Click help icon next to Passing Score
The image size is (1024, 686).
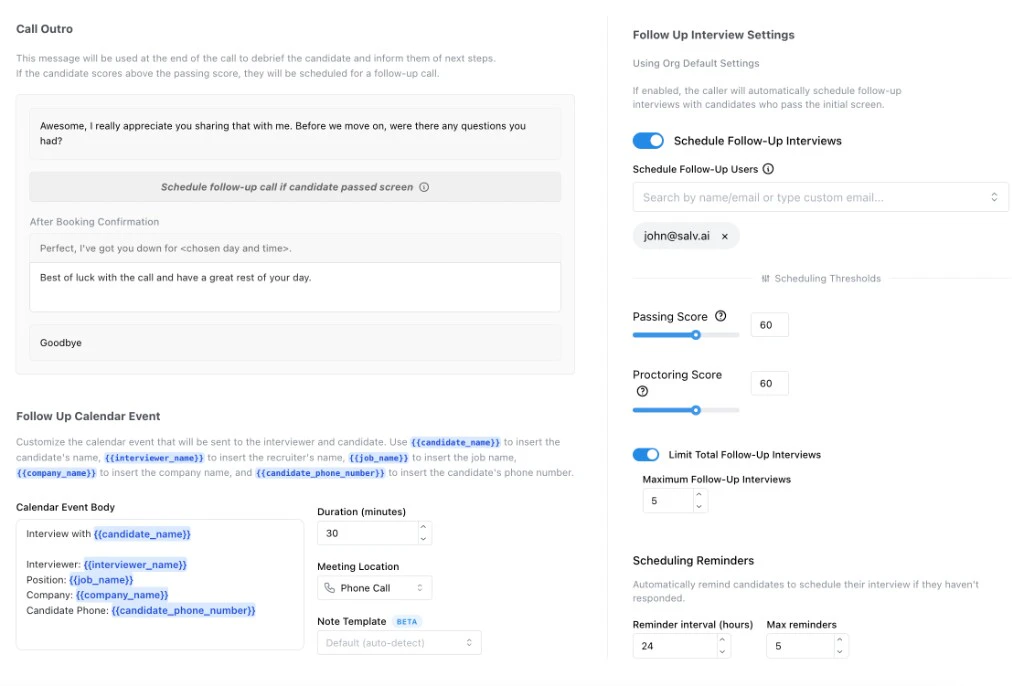coord(720,316)
